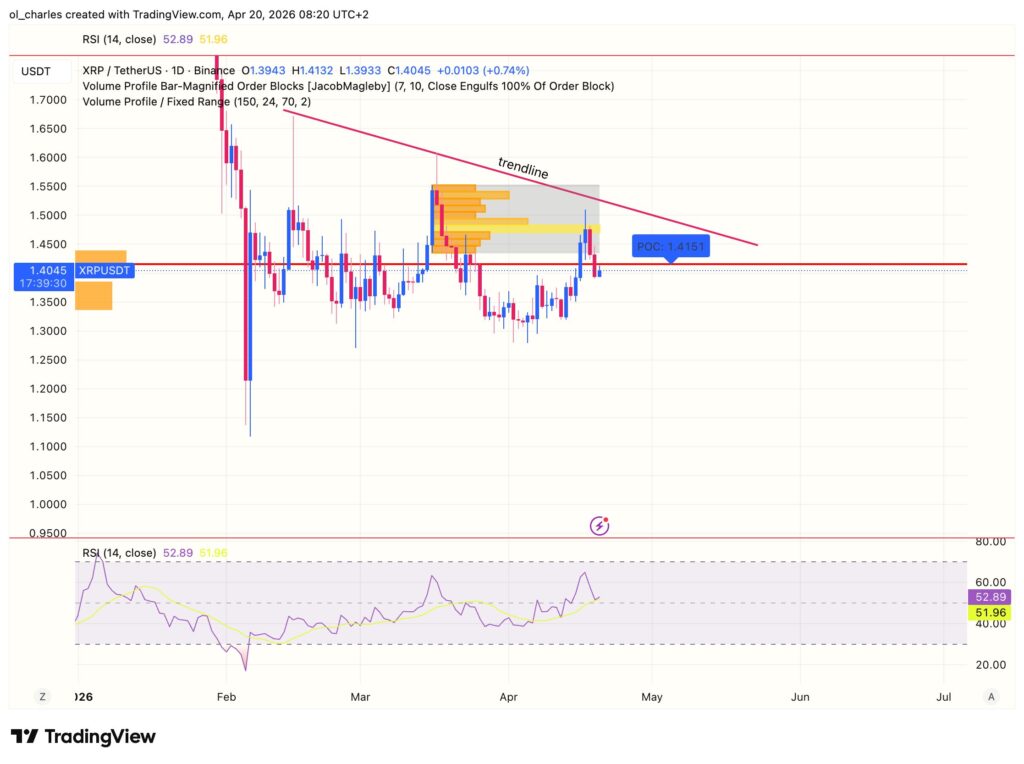Image resolution: width=1024 pixels, height=764 pixels.
Task: Click the yellow 51.96 RSI axis label
Action: point(989,611)
